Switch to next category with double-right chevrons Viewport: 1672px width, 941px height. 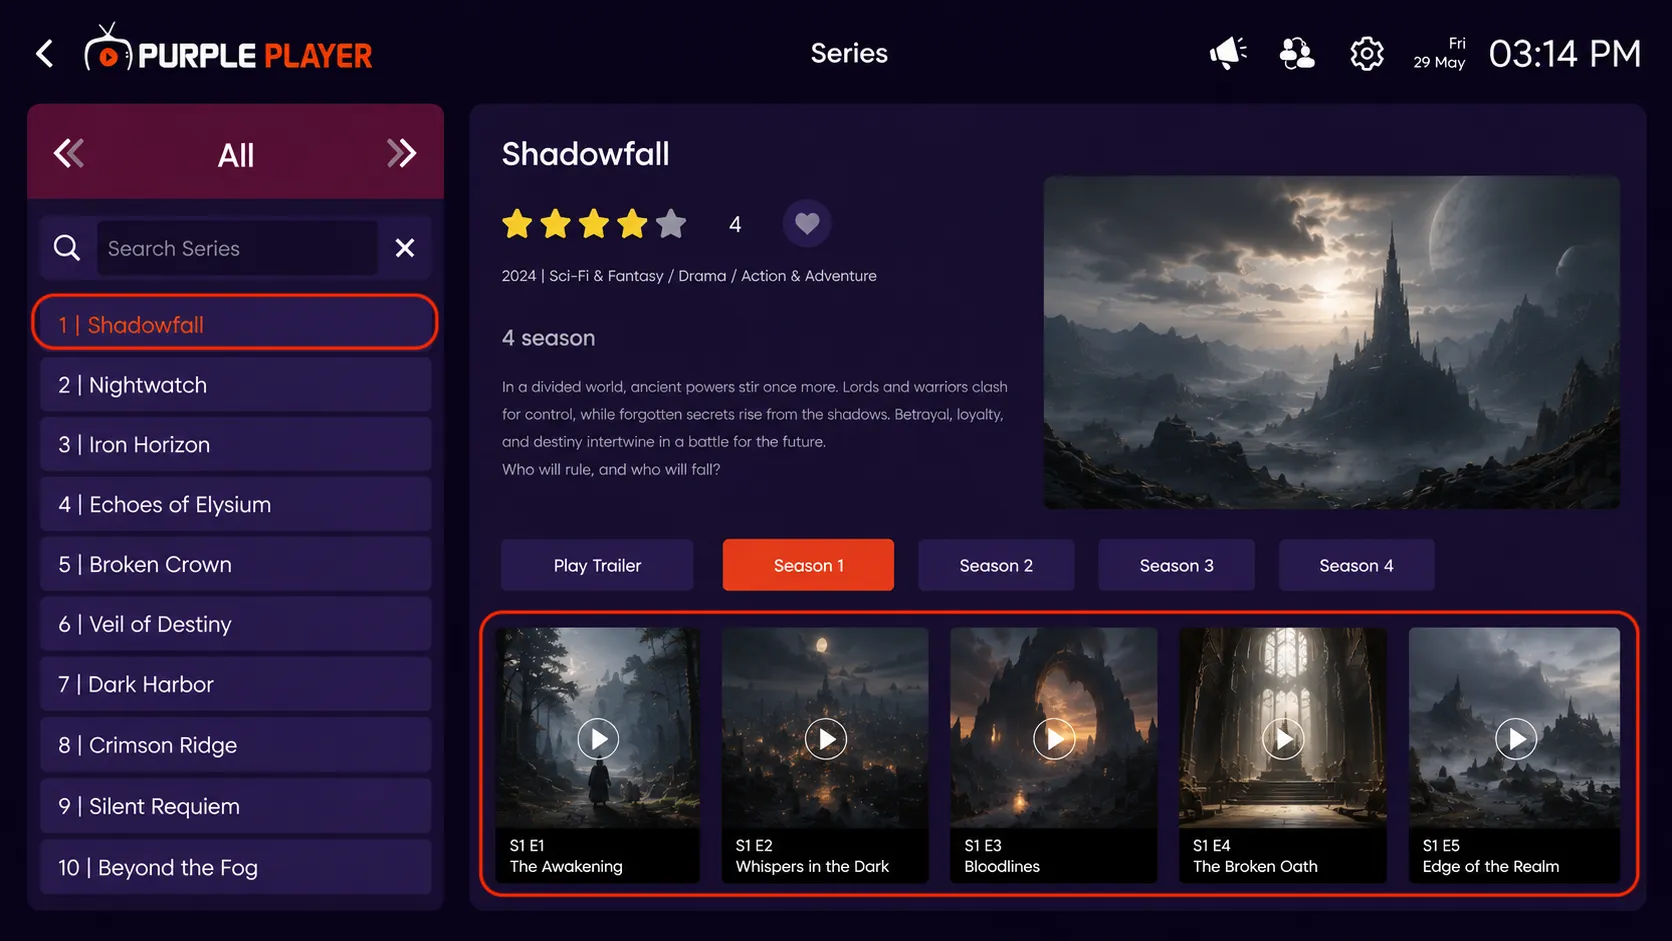click(401, 153)
